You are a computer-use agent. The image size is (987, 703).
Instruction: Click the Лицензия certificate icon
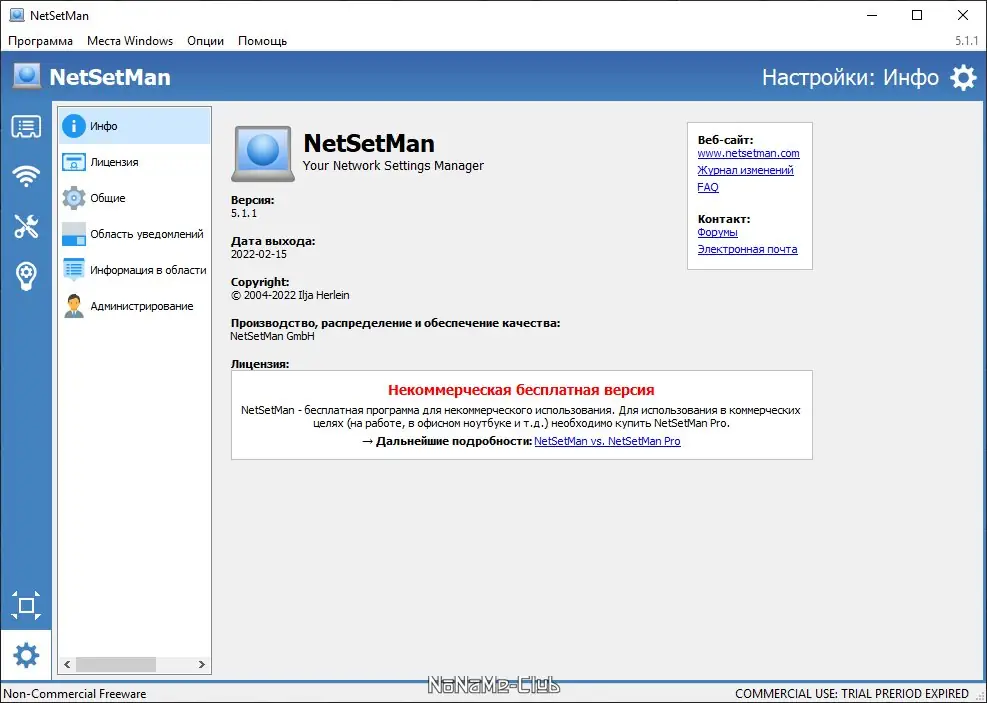click(x=74, y=162)
